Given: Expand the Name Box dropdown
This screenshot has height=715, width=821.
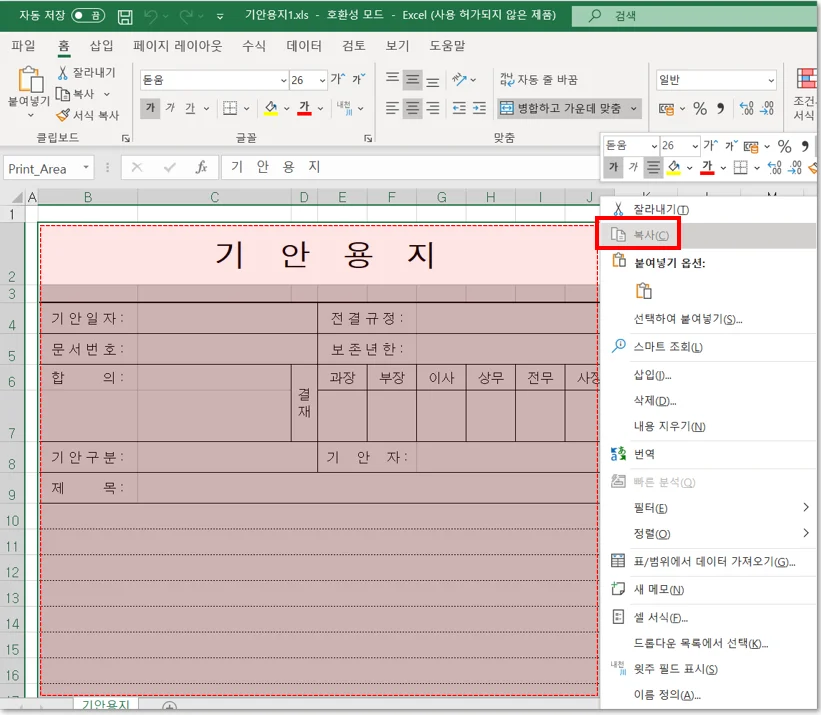Looking at the screenshot, I should (87, 168).
